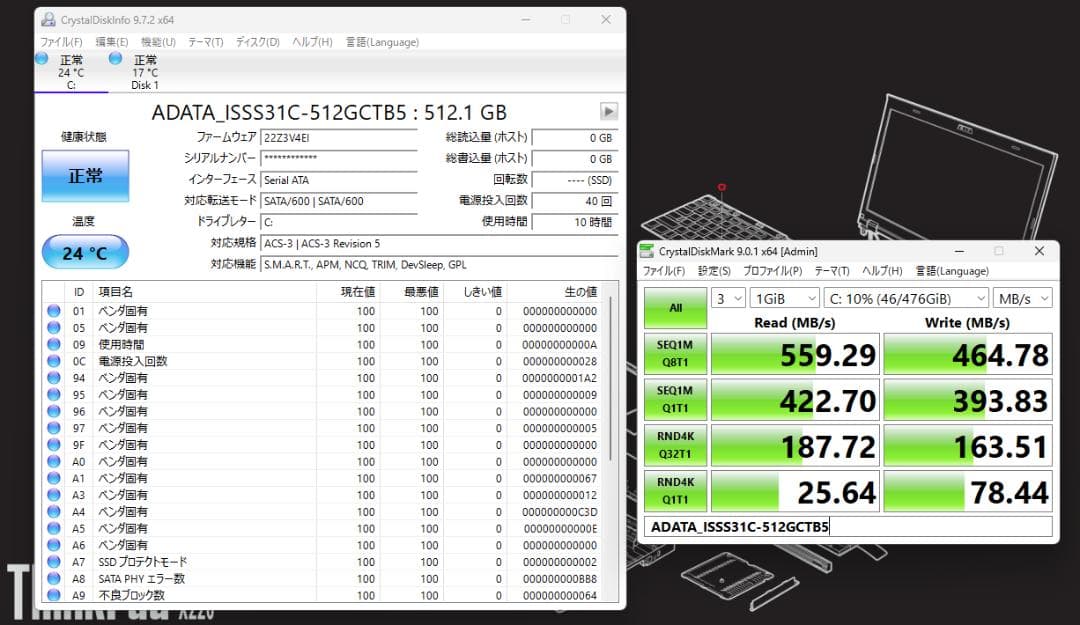Click the status orb for row 97
Screen dimensions: 1080x625
pos(54,428)
